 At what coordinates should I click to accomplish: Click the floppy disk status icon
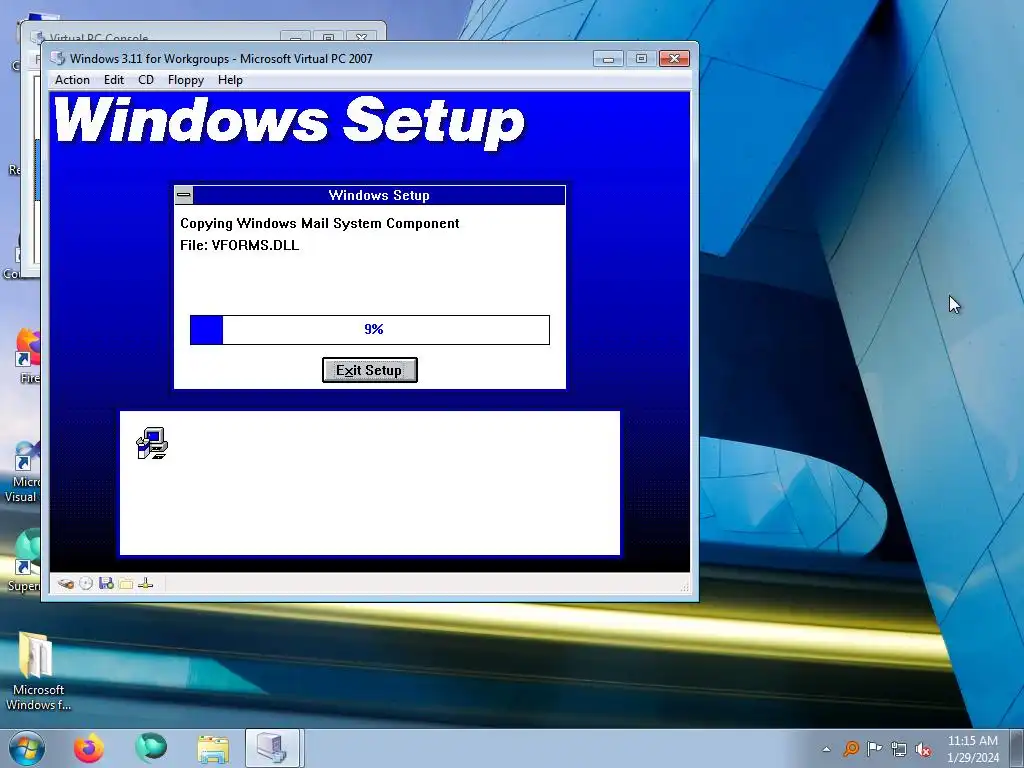[106, 584]
